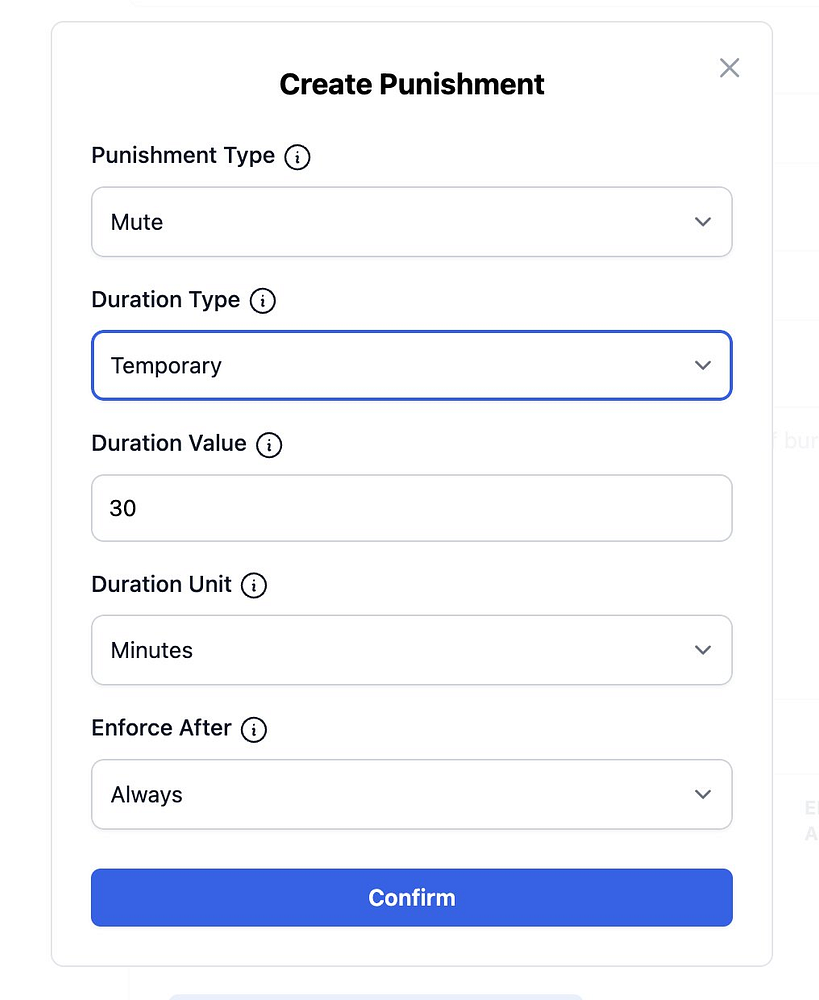This screenshot has height=1000, width=819.
Task: Open the Punishment Type dropdown showing Mute
Action: click(411, 222)
